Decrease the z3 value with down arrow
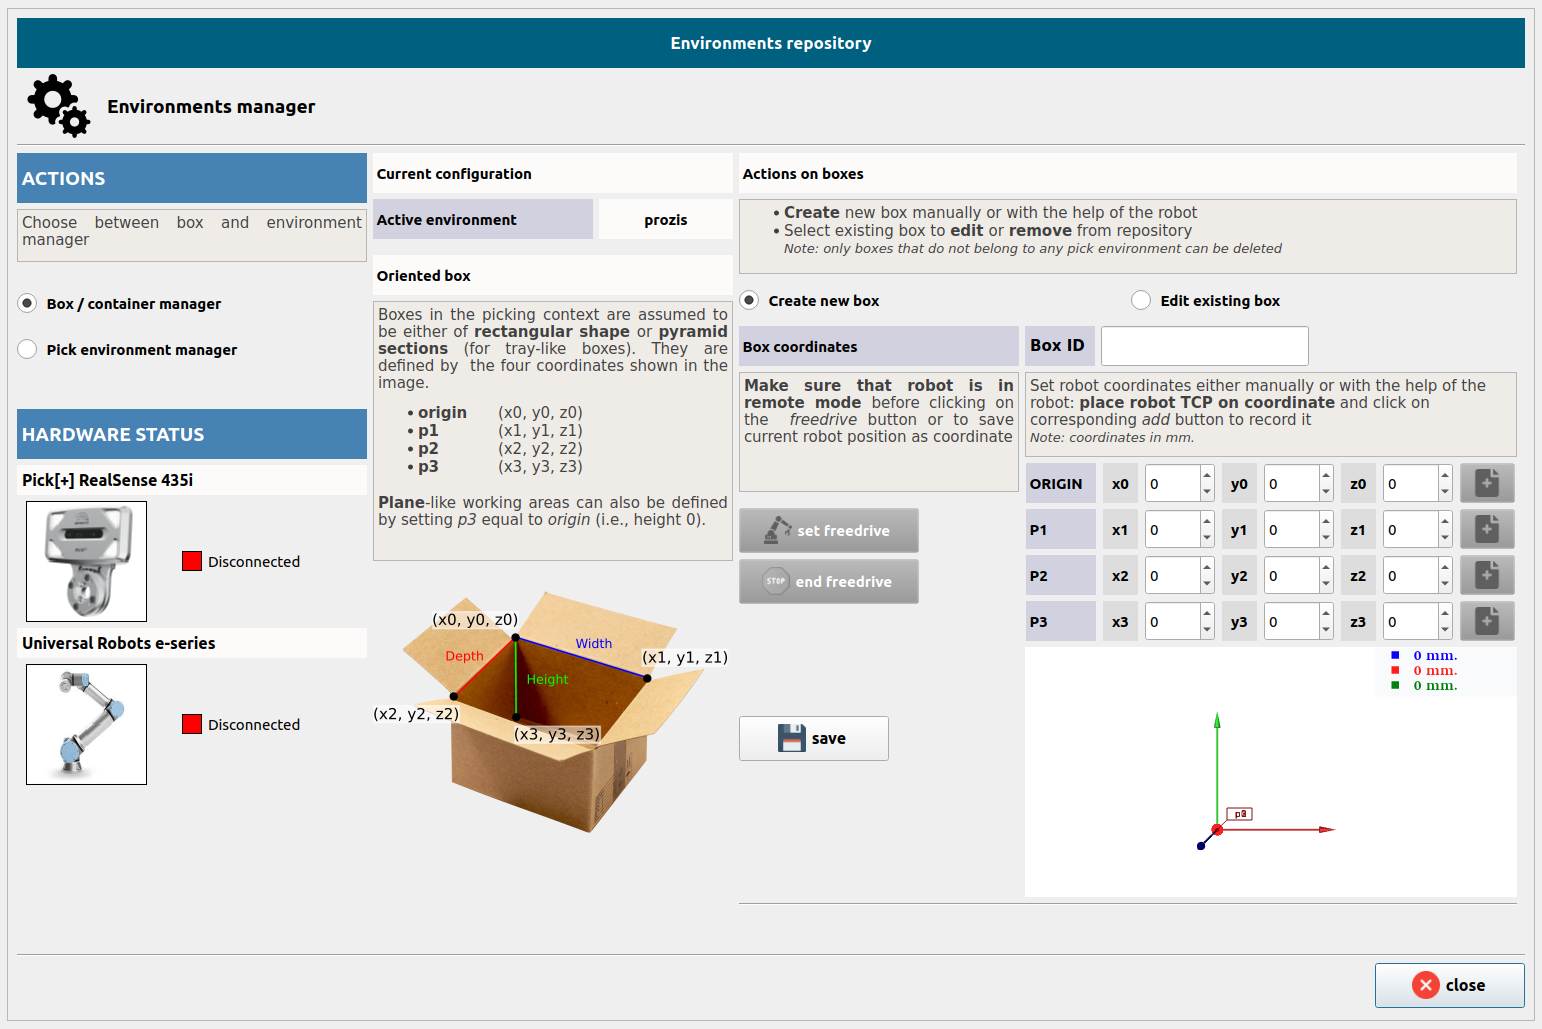The height and width of the screenshot is (1029, 1542). (x=1445, y=630)
